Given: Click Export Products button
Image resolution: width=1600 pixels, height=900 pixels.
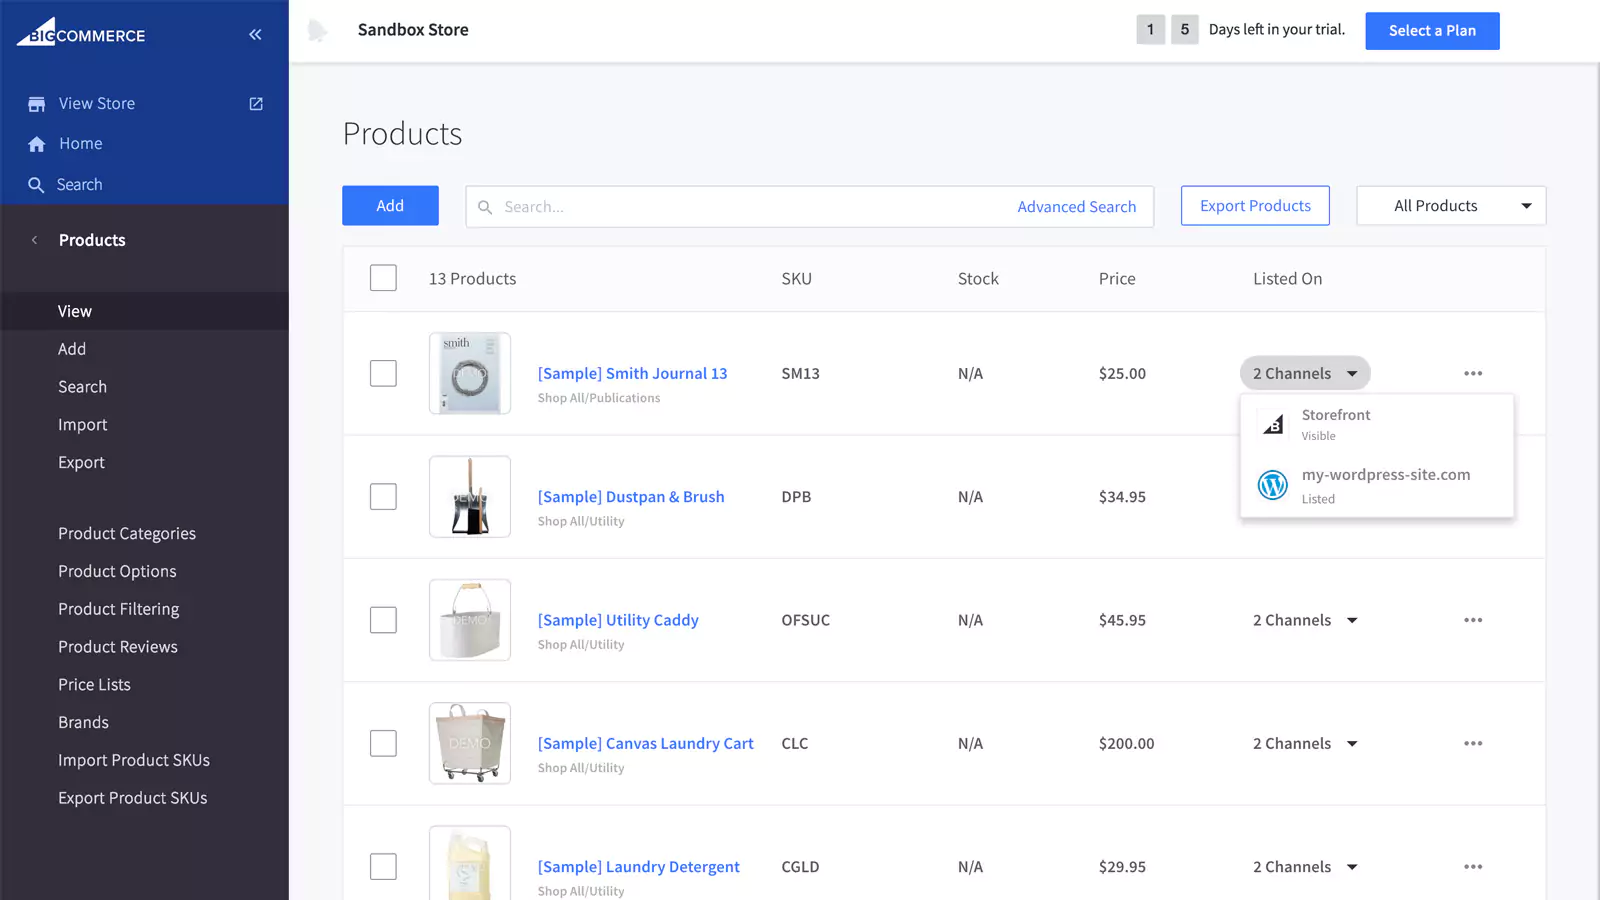Looking at the screenshot, I should tap(1255, 206).
